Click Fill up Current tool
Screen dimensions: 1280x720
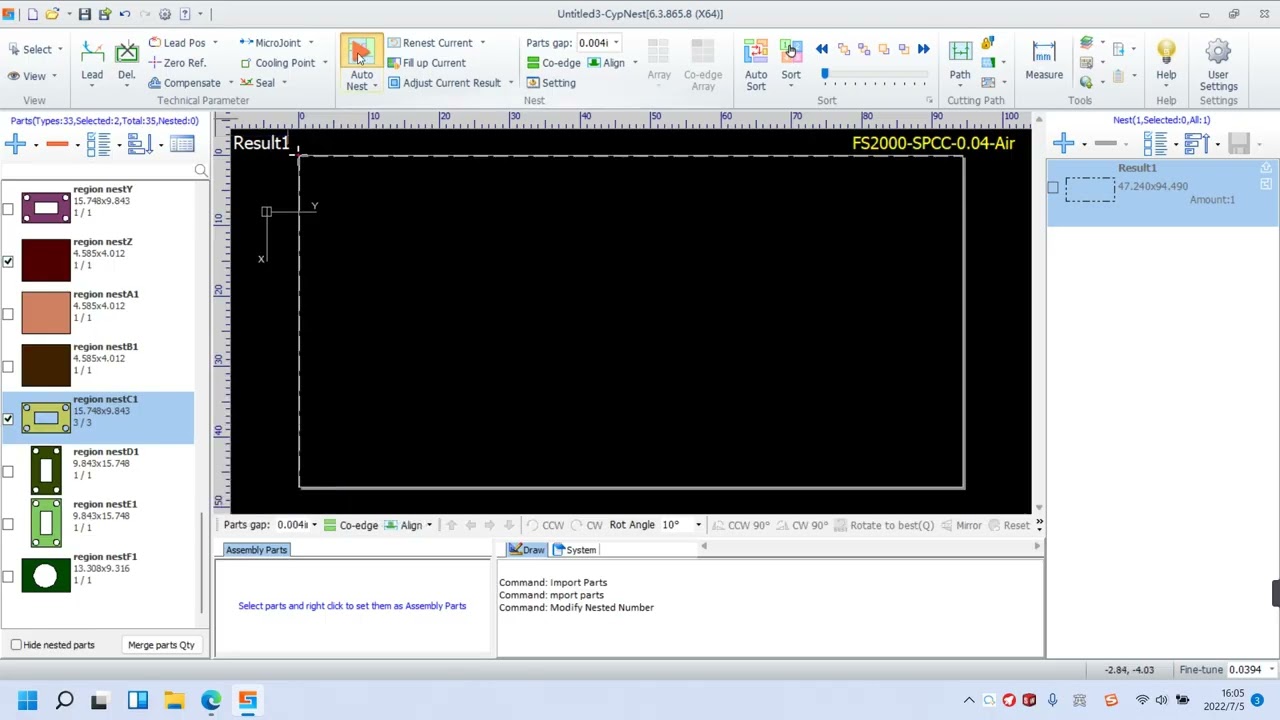click(426, 63)
